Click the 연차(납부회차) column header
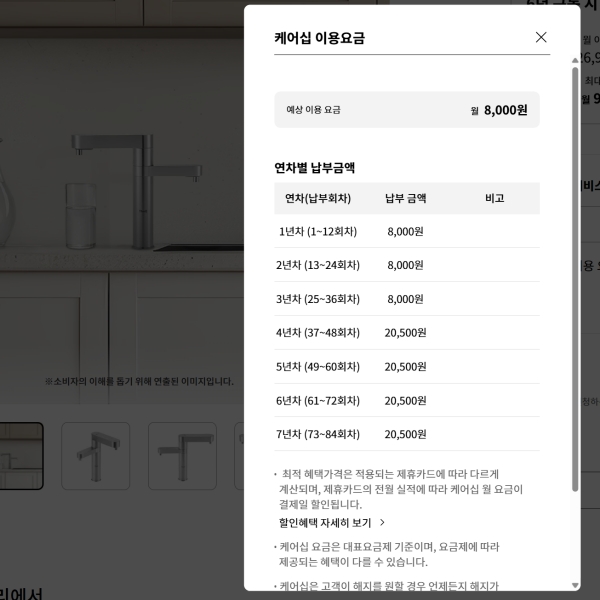 click(318, 198)
